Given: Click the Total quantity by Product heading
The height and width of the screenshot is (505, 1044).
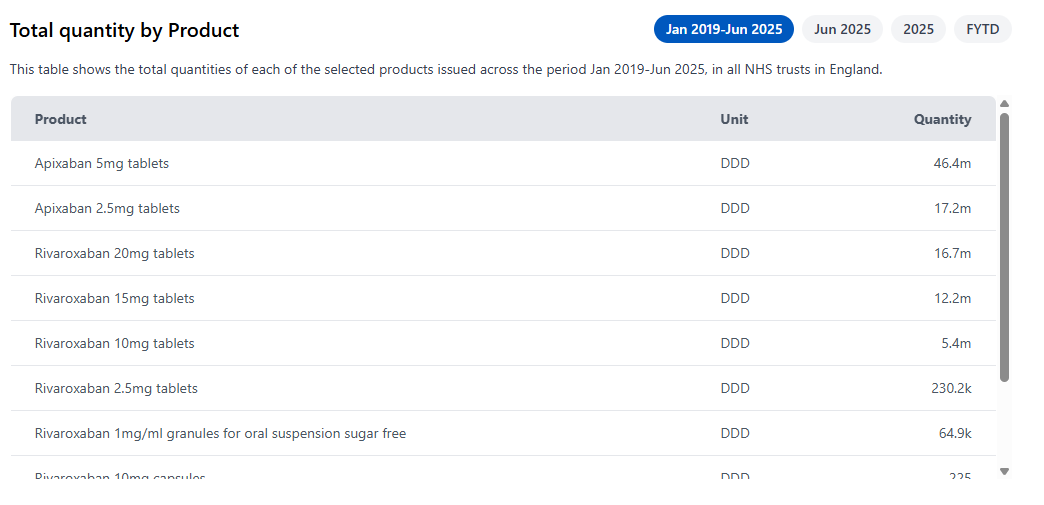Looking at the screenshot, I should [125, 31].
